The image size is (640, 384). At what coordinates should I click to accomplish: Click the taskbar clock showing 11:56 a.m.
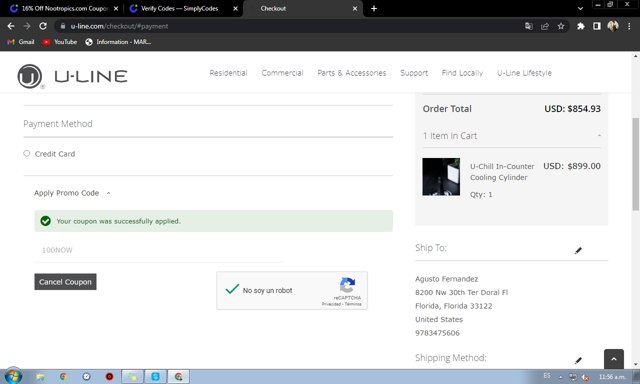pos(611,377)
